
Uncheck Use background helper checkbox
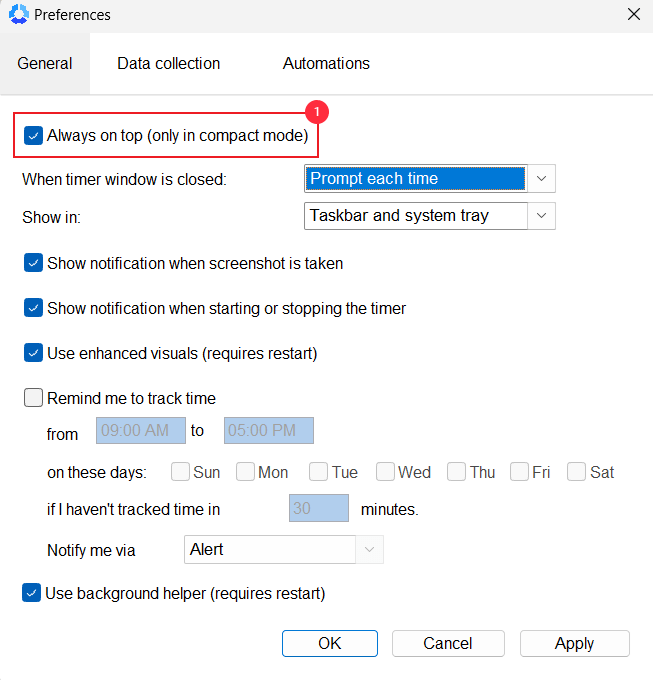[x=31, y=593]
